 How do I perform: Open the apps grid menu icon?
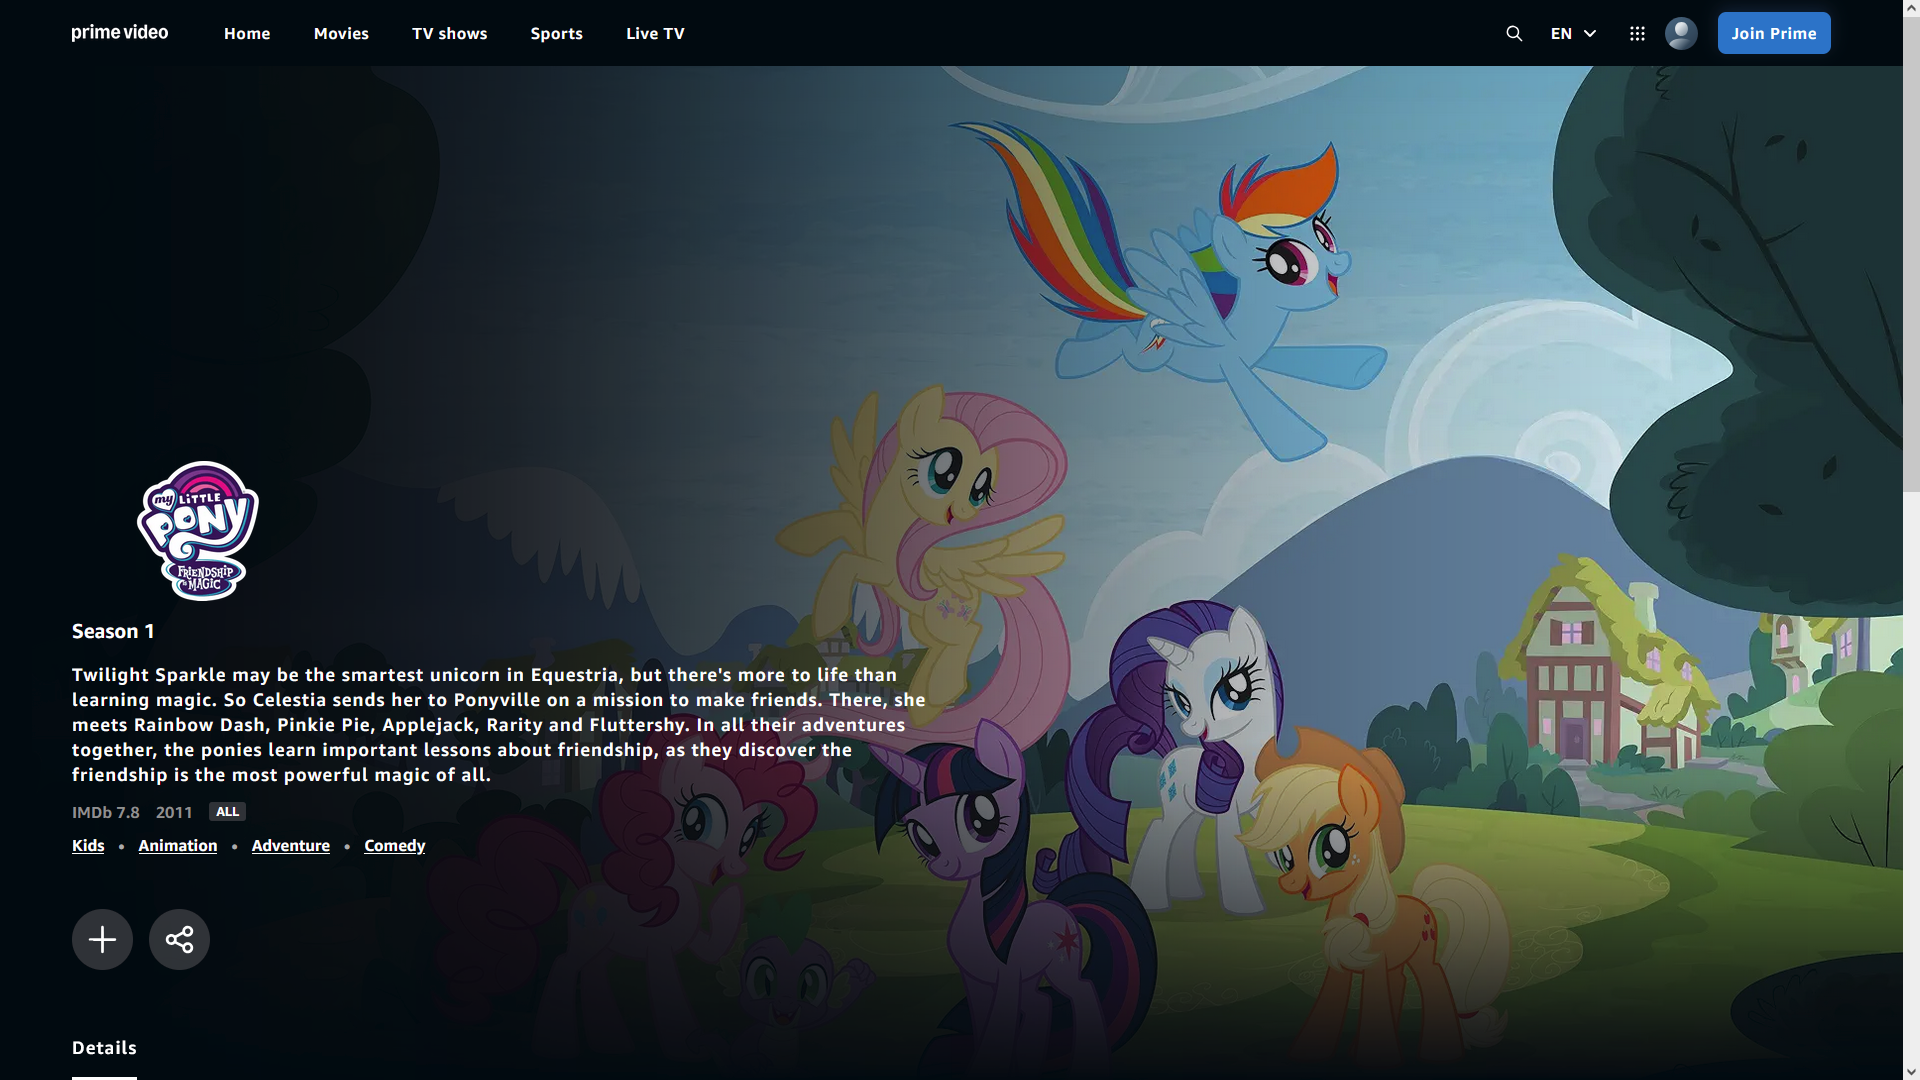[x=1637, y=33]
